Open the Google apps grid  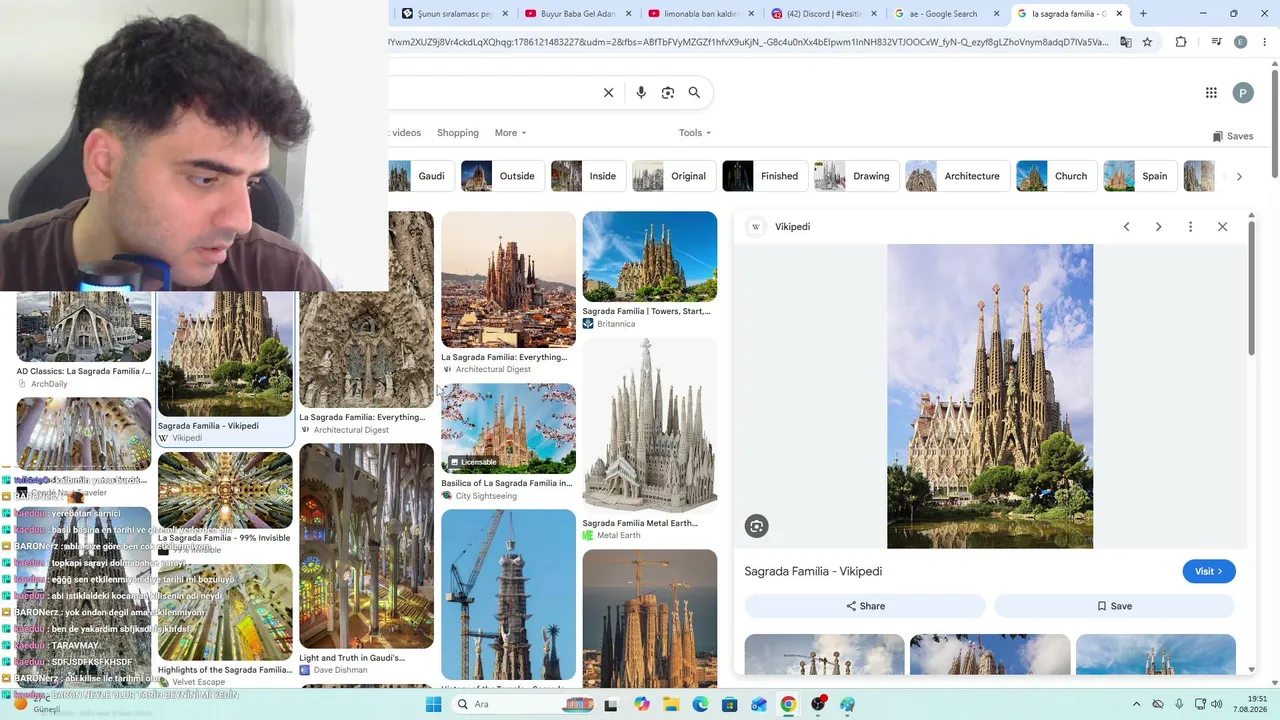tap(1211, 93)
